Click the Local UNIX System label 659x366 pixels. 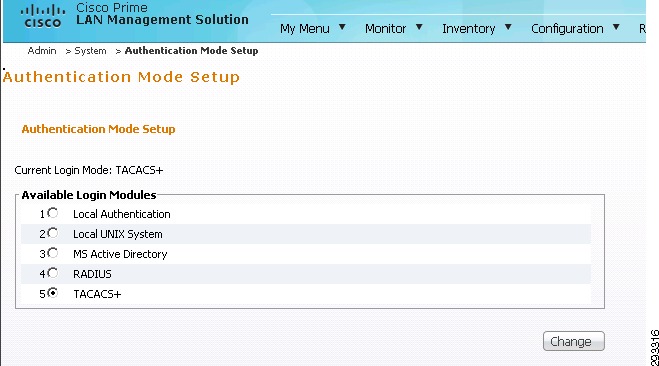(x=118, y=234)
